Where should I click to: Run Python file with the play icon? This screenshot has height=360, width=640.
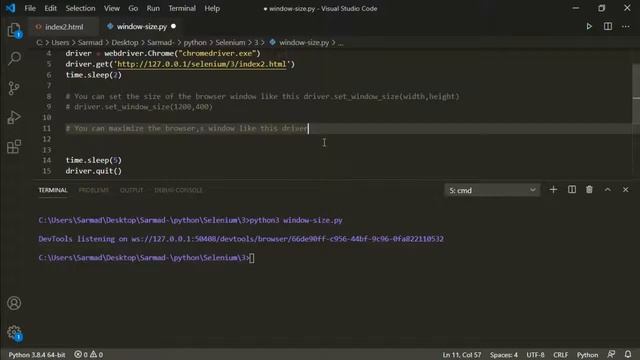click(x=589, y=27)
